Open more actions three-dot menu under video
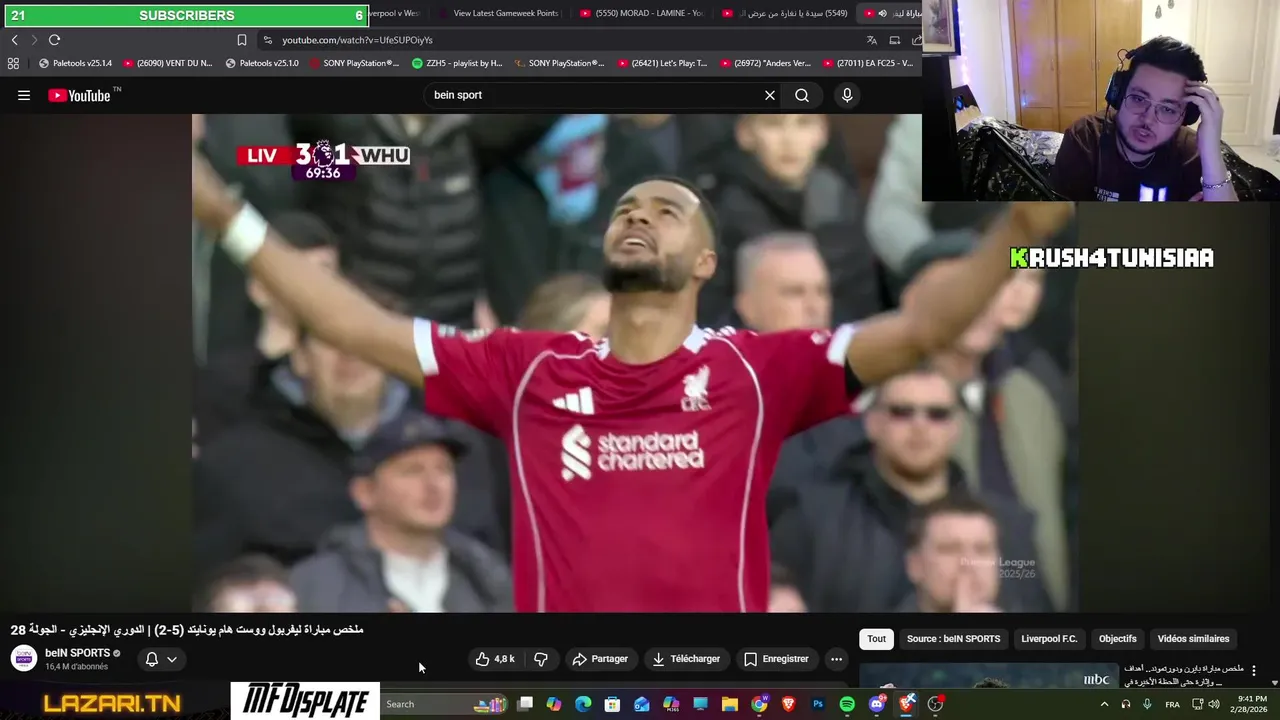The height and width of the screenshot is (720, 1280). (x=836, y=659)
